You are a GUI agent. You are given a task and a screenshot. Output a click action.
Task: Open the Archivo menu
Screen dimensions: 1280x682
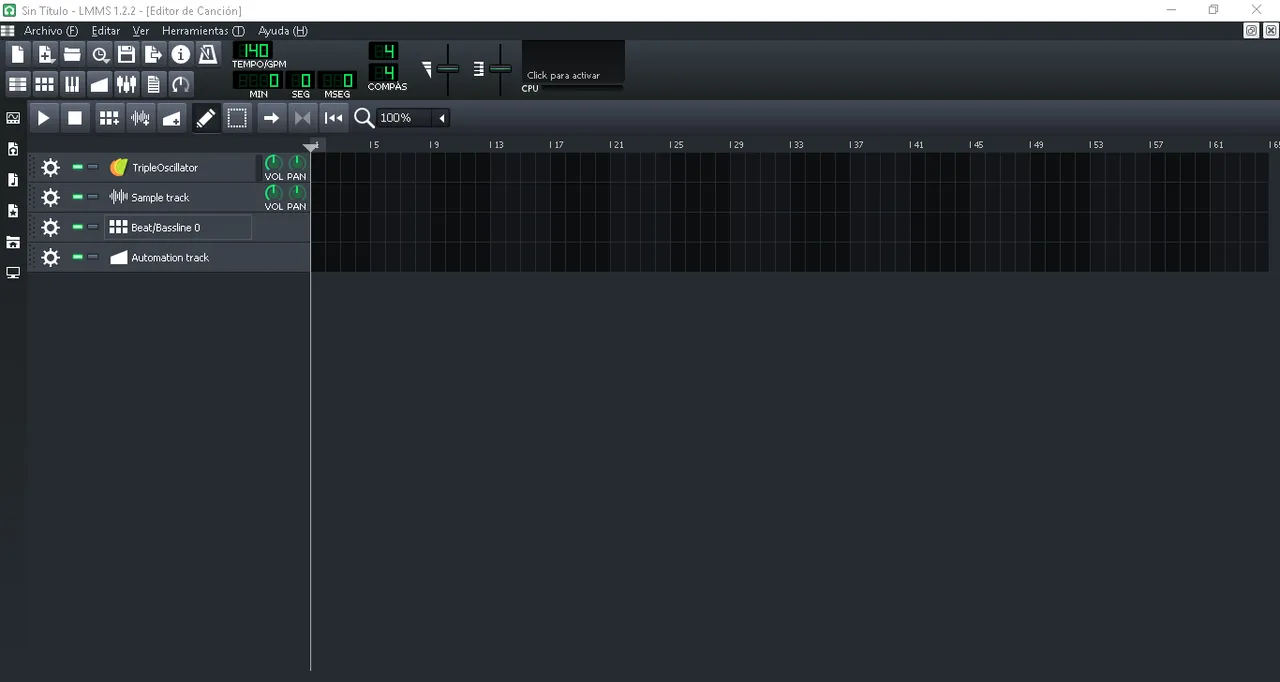[51, 31]
